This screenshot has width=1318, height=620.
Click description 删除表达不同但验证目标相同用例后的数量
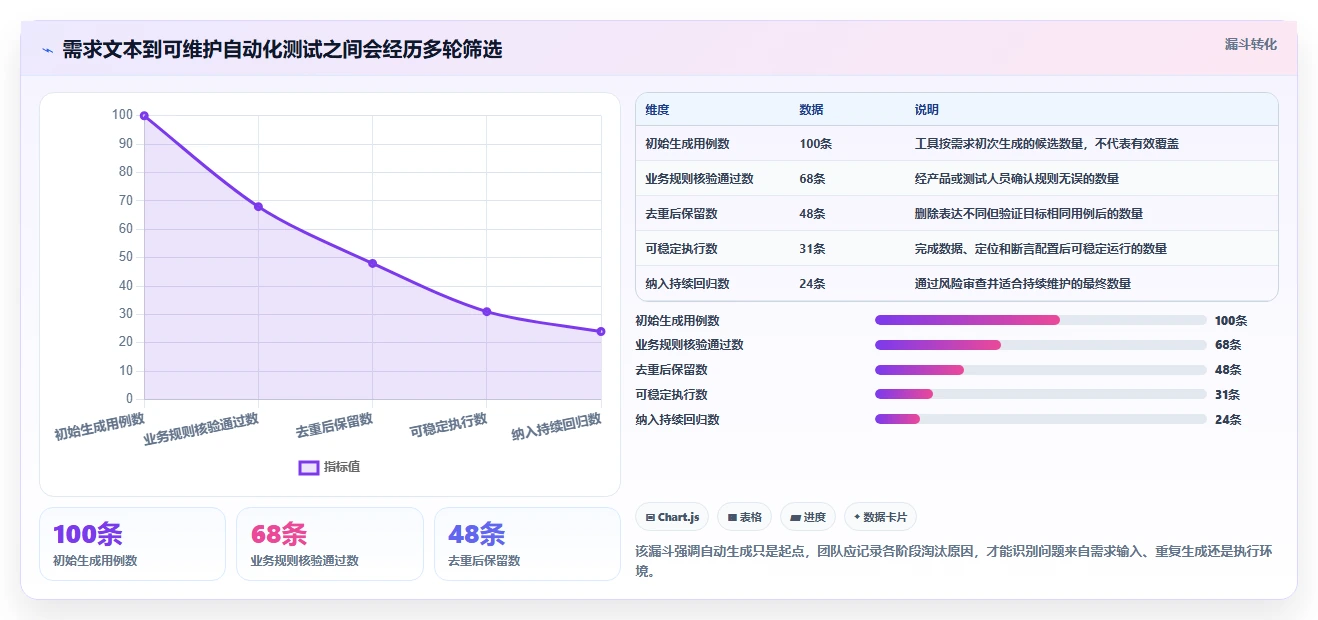pos(1028,214)
